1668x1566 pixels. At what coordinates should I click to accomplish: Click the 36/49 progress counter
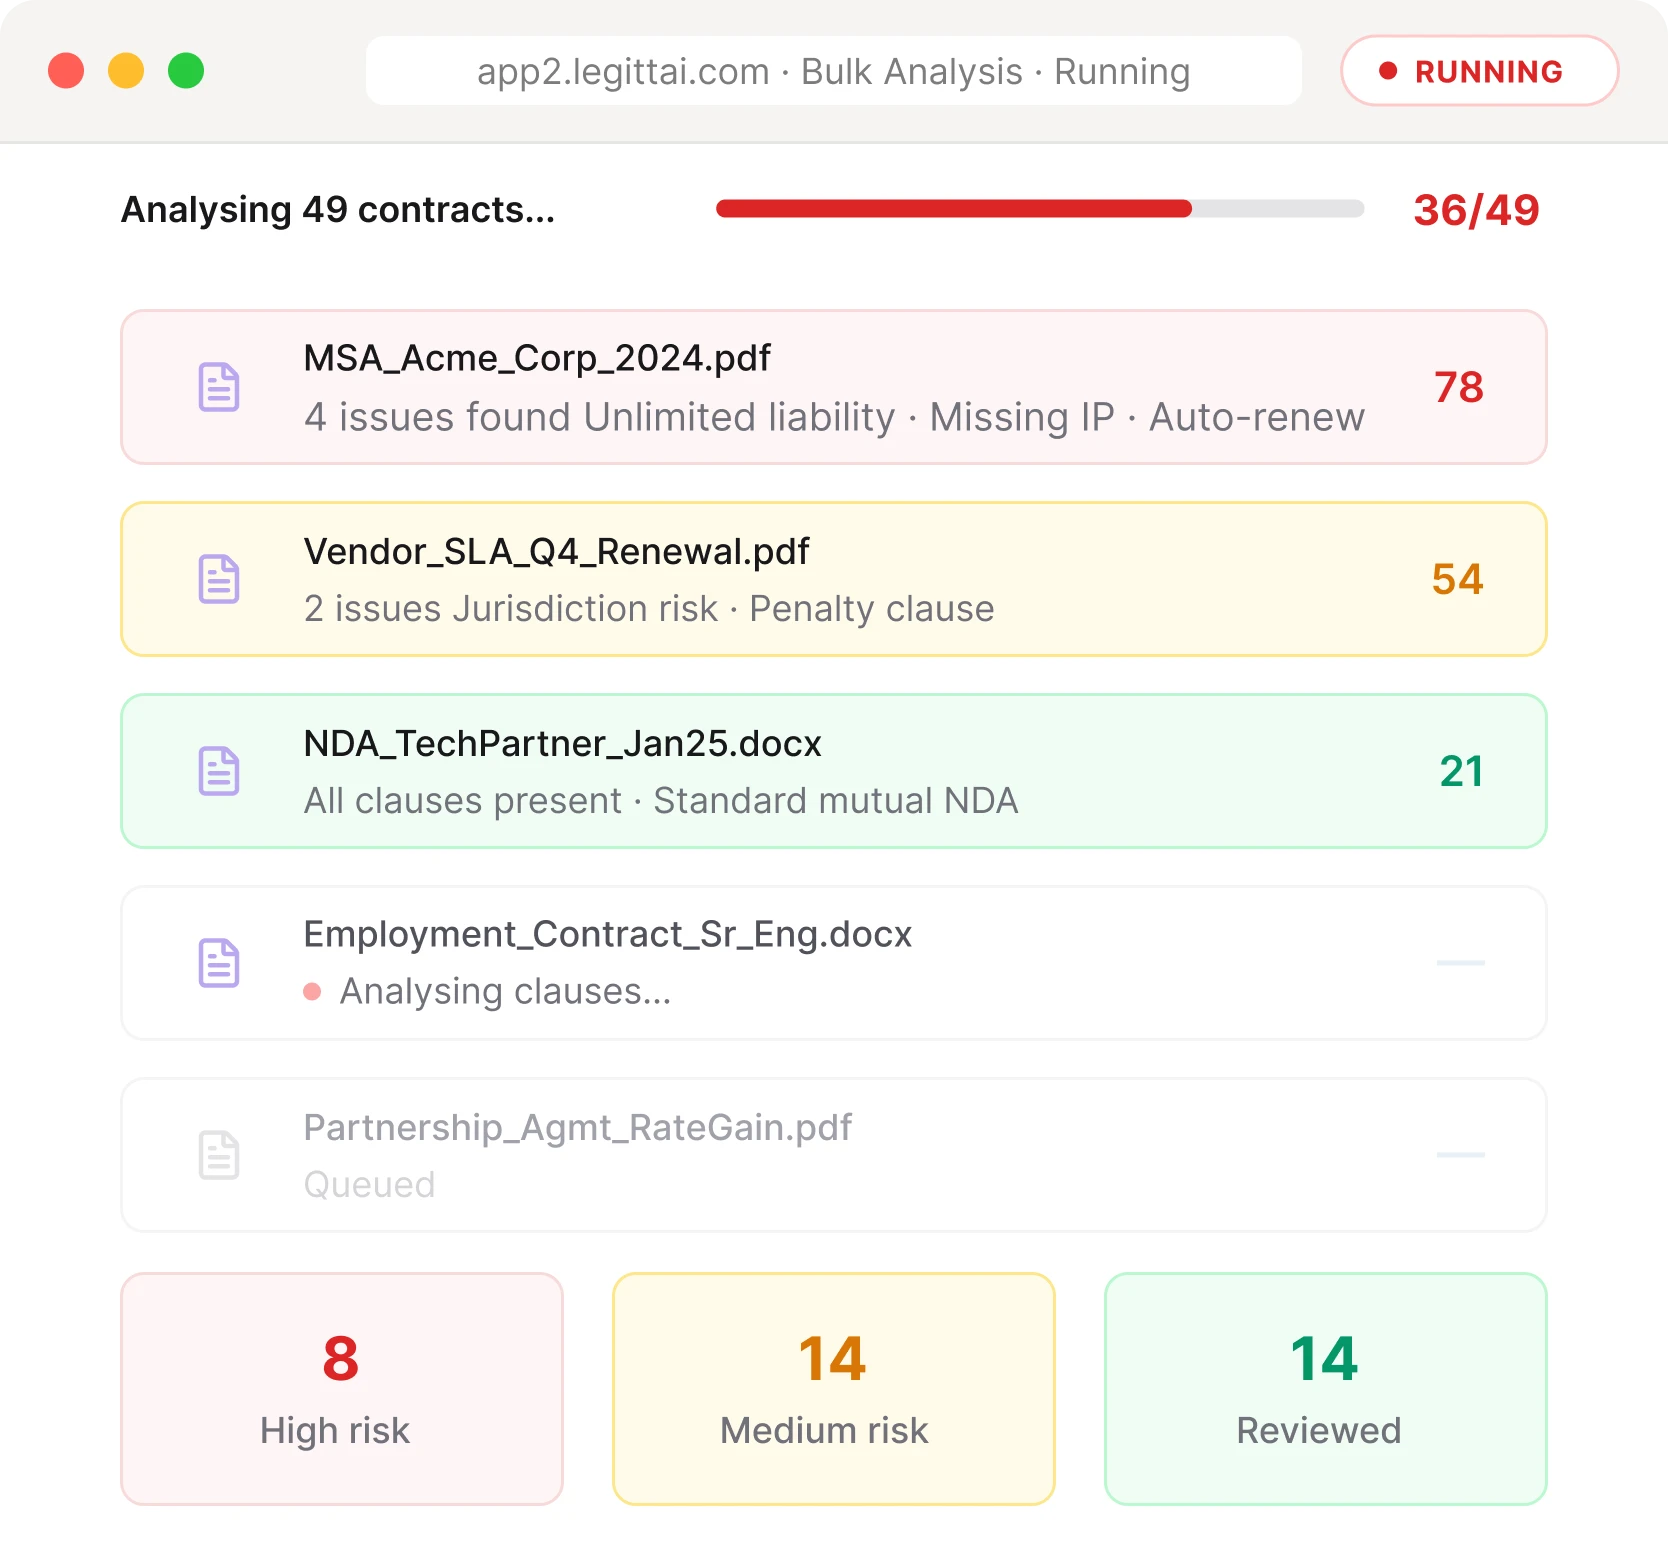[x=1477, y=209]
